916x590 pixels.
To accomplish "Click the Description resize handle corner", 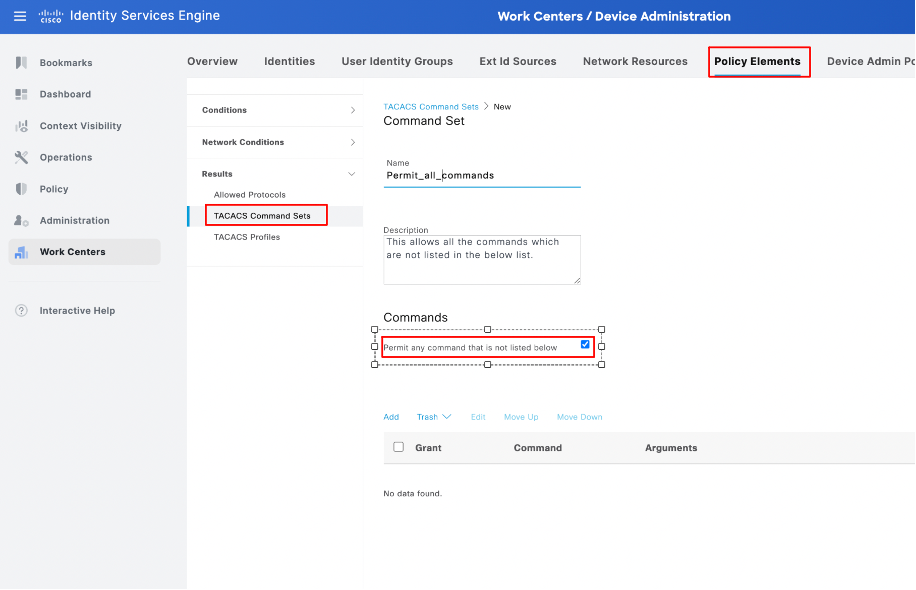I will (x=577, y=281).
